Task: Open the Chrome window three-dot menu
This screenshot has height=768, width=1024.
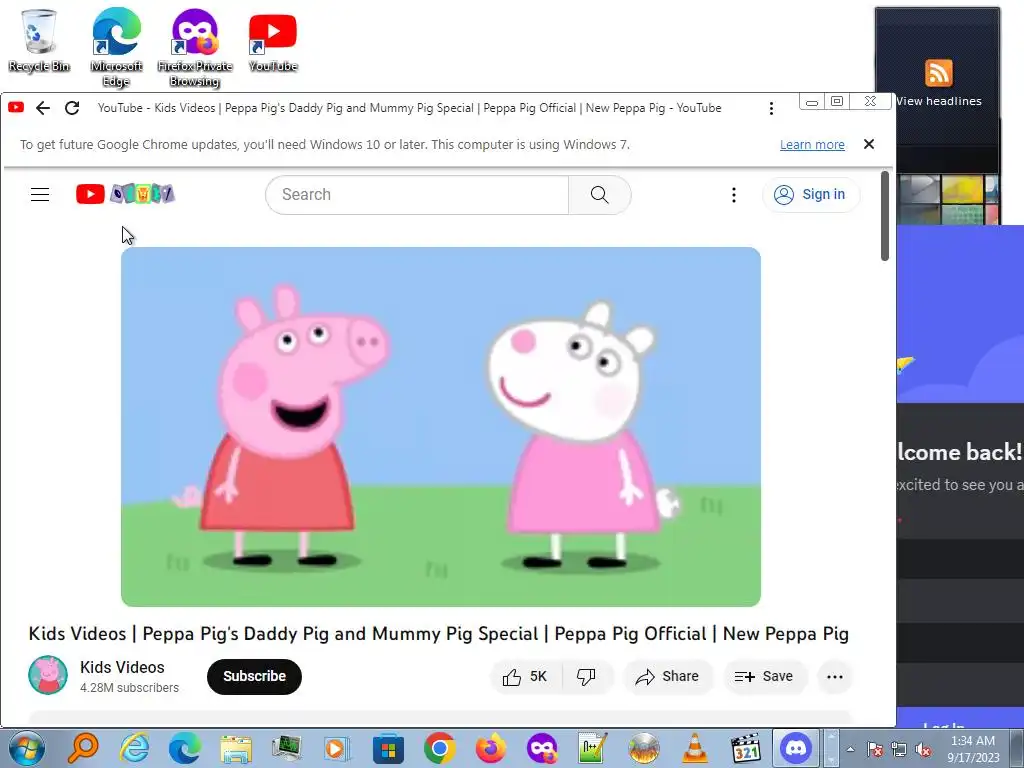Action: click(x=771, y=108)
